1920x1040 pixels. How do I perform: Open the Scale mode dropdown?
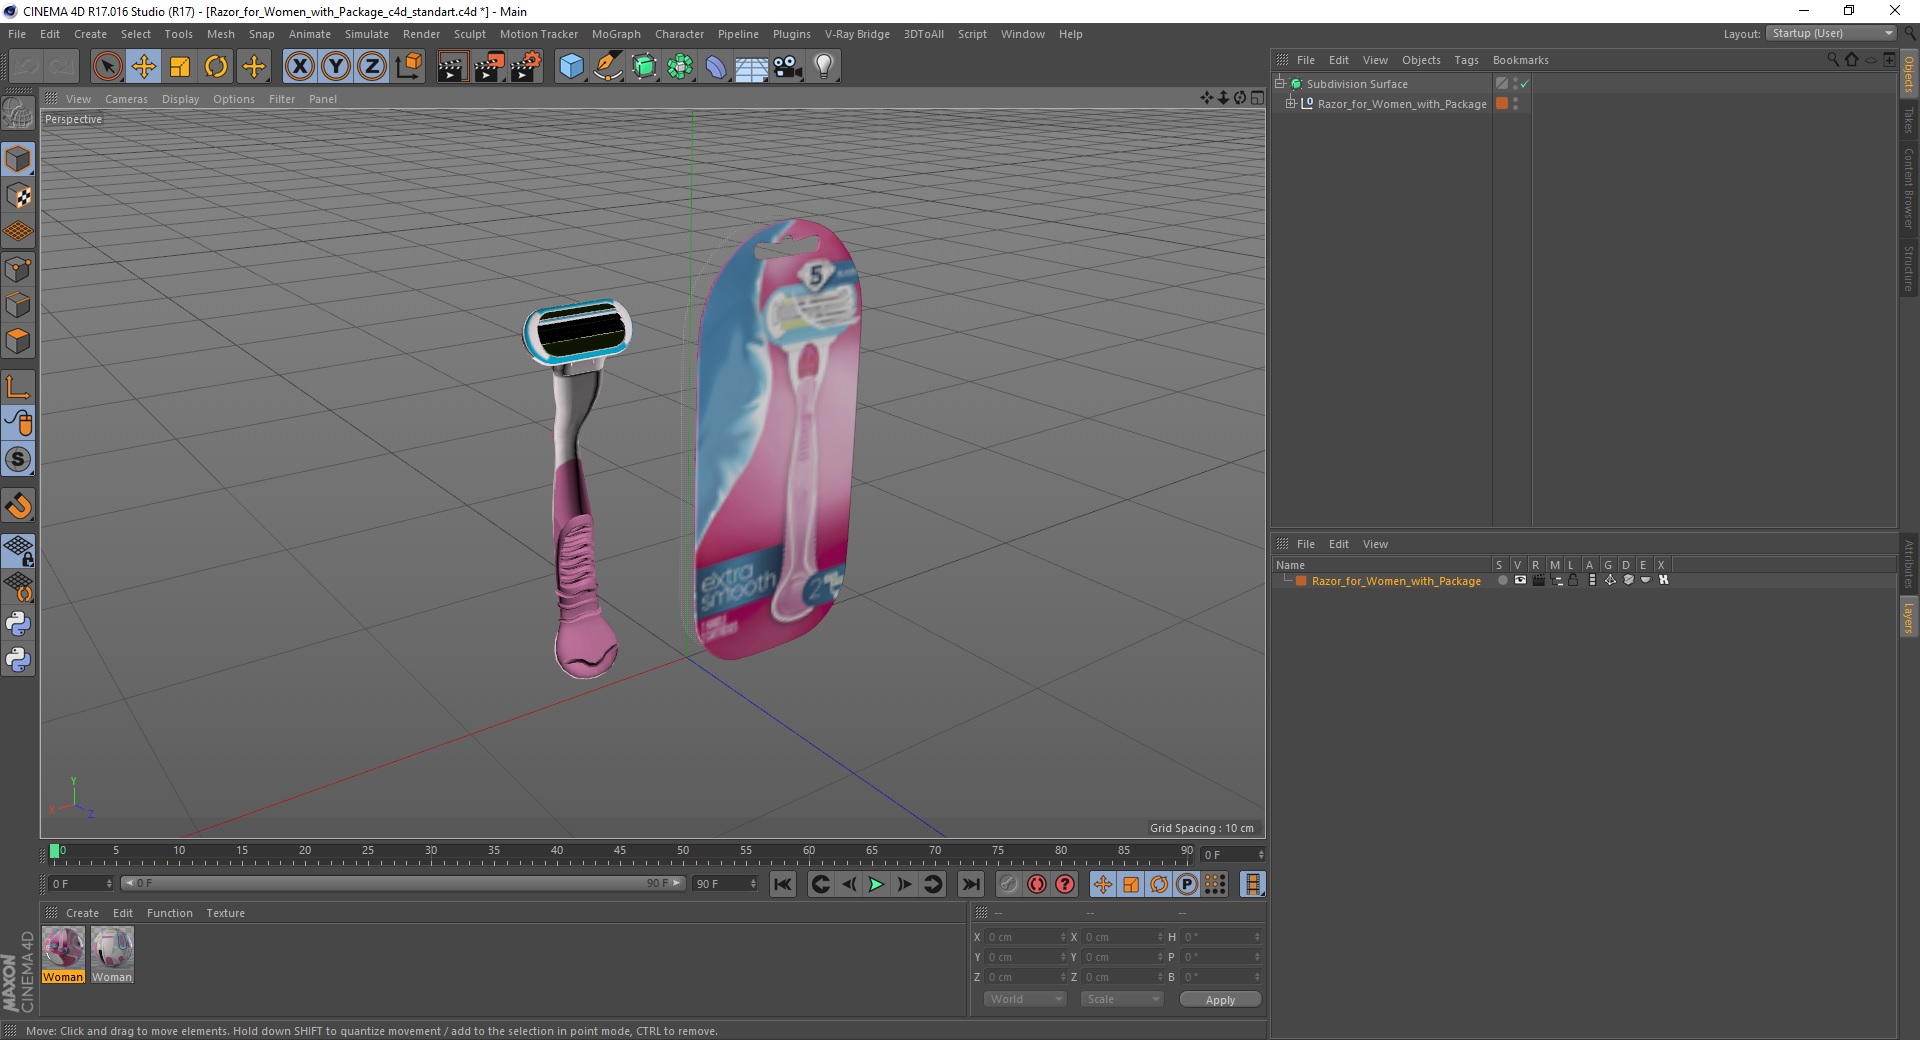tap(1122, 999)
